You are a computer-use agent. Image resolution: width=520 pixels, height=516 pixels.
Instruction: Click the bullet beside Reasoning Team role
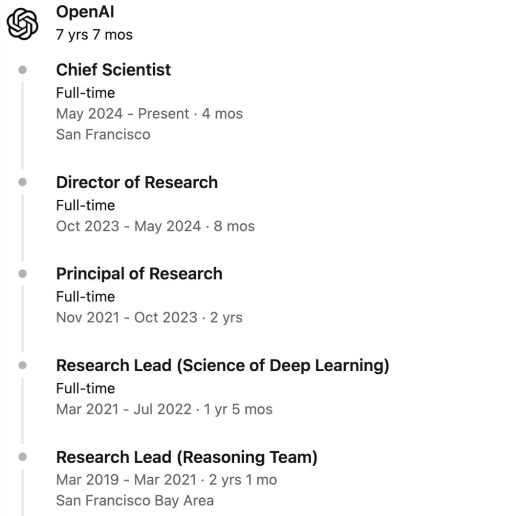click(x=23, y=457)
